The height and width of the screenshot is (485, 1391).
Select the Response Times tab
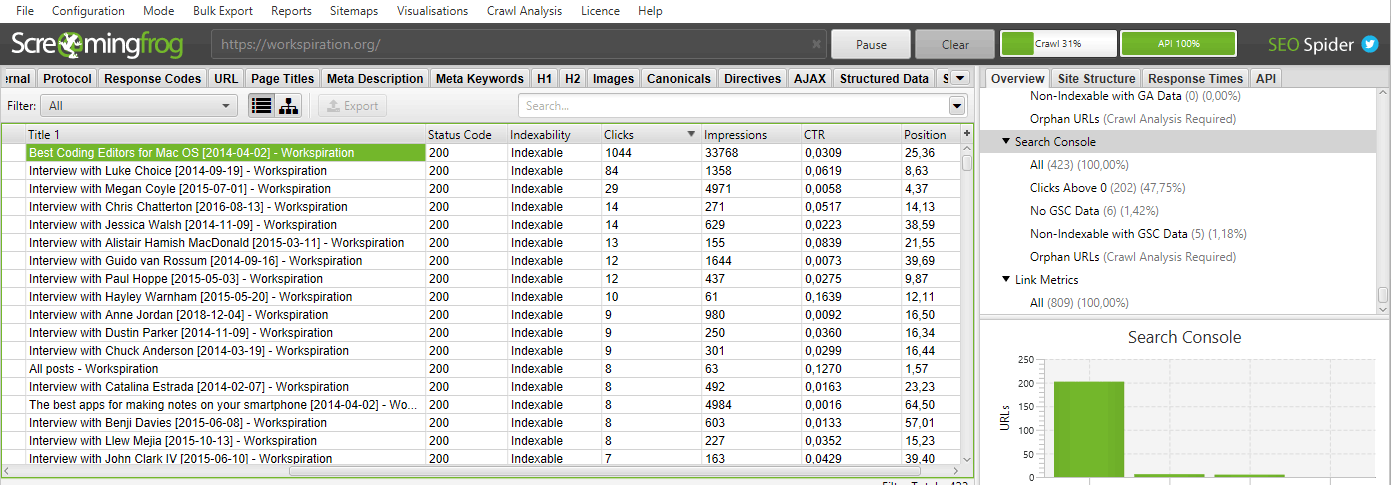[1195, 78]
